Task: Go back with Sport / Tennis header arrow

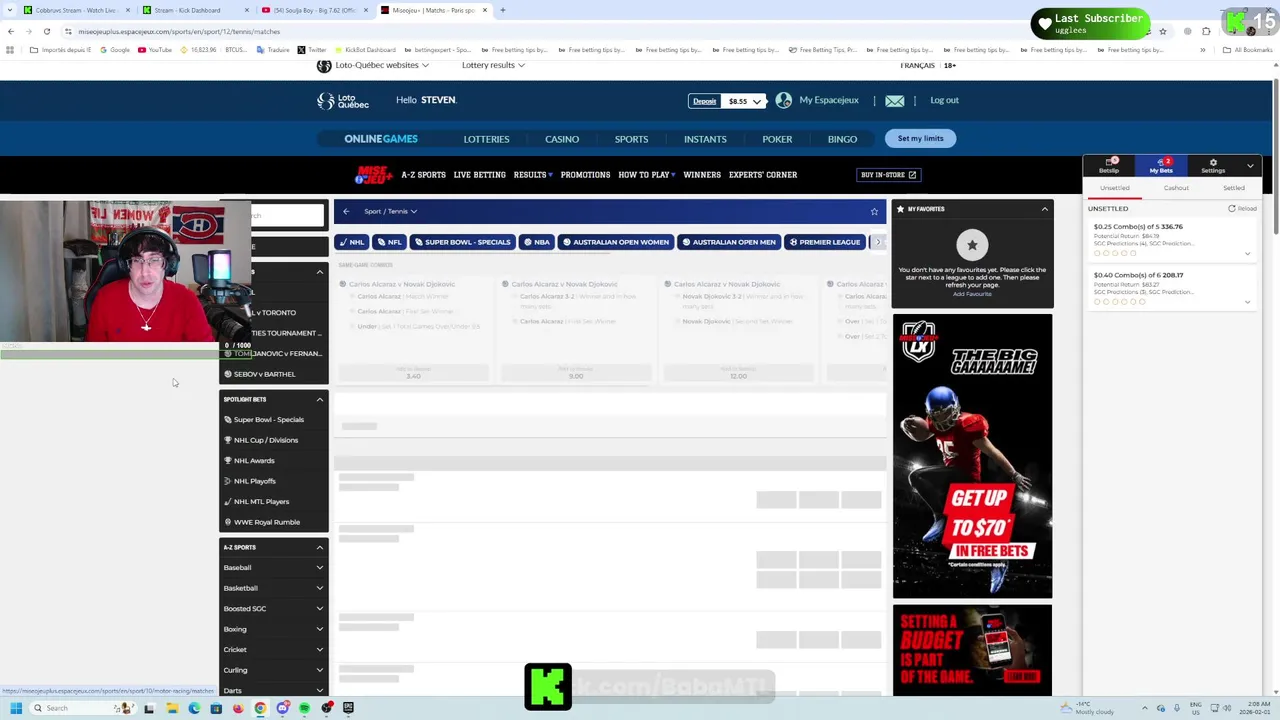Action: 346,211
